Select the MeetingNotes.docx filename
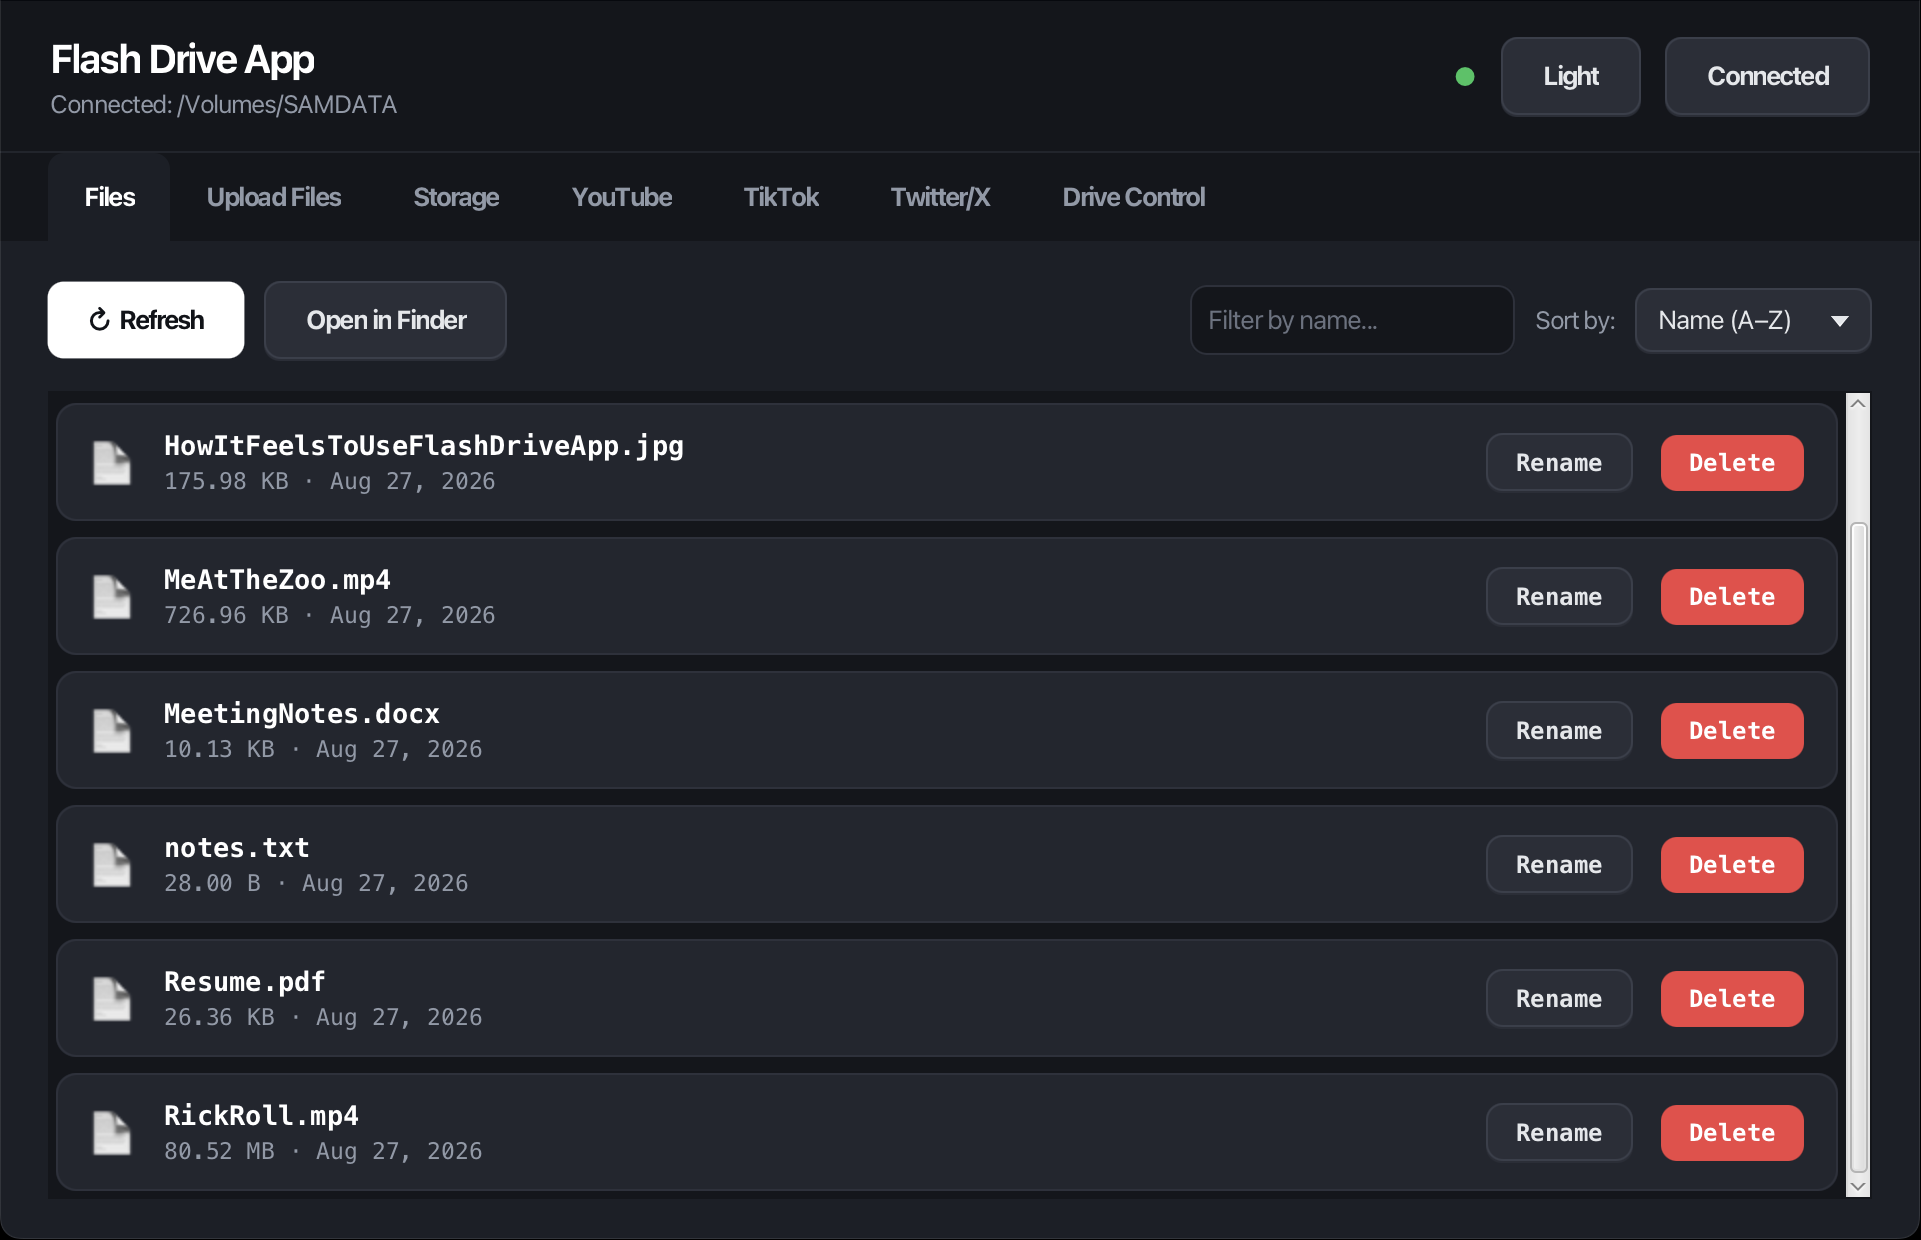Viewport: 1921px width, 1240px height. click(302, 714)
